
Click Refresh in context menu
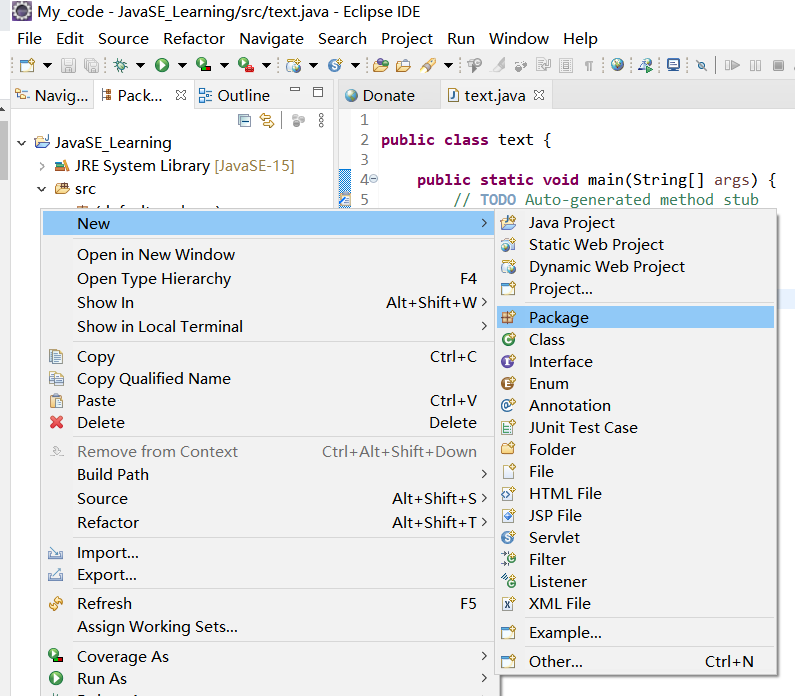[x=268, y=603]
